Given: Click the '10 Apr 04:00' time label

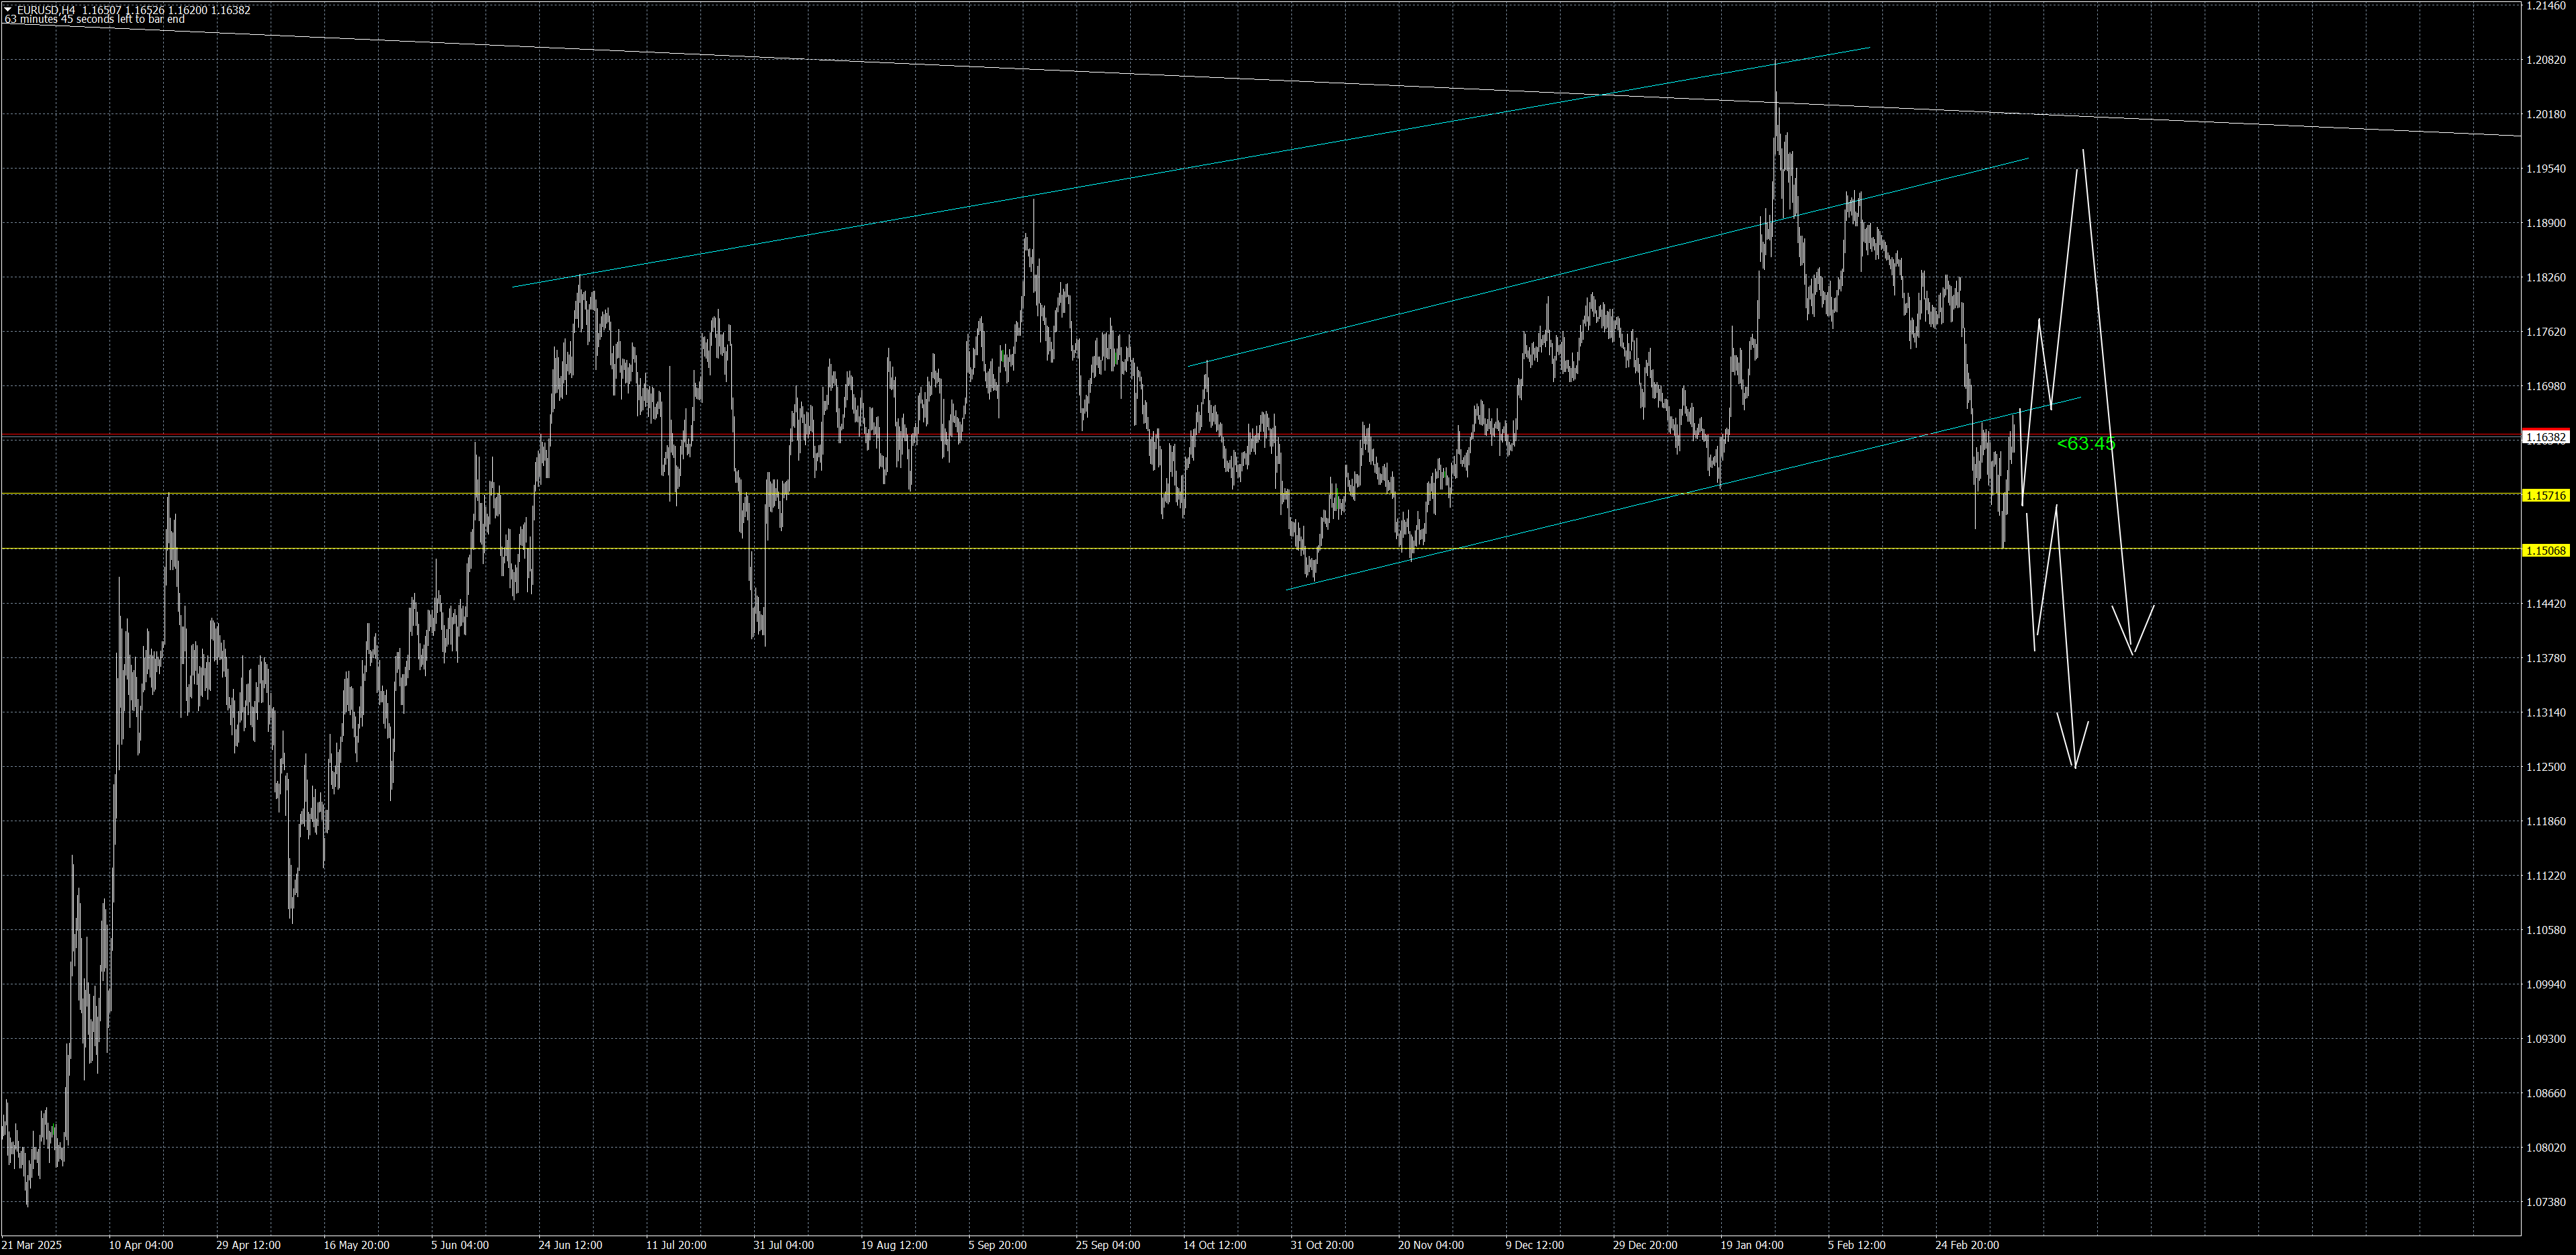Looking at the screenshot, I should click(x=141, y=1245).
